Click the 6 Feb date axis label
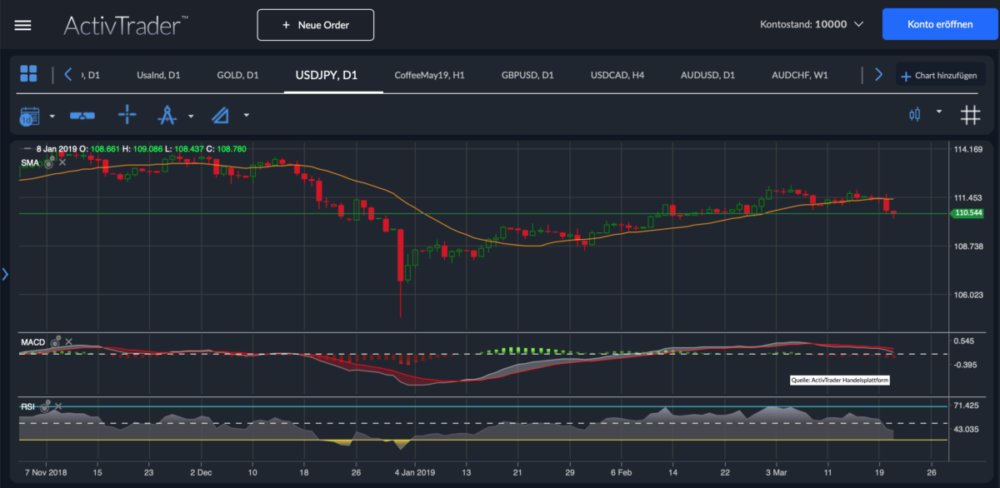The width and height of the screenshot is (1000, 488). pyautogui.click(x=621, y=473)
